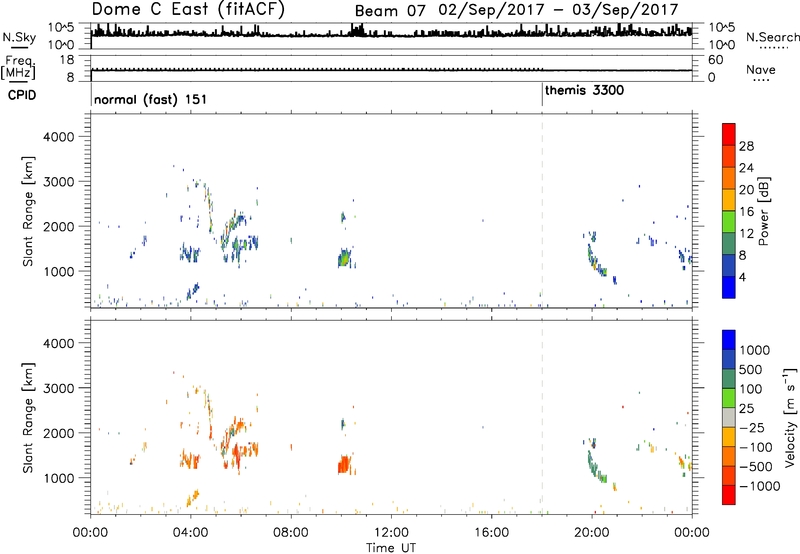This screenshot has width=800, height=554.
Task: Click the "Slant Range [km]" label of the velocity panel
Action: (x=28, y=417)
